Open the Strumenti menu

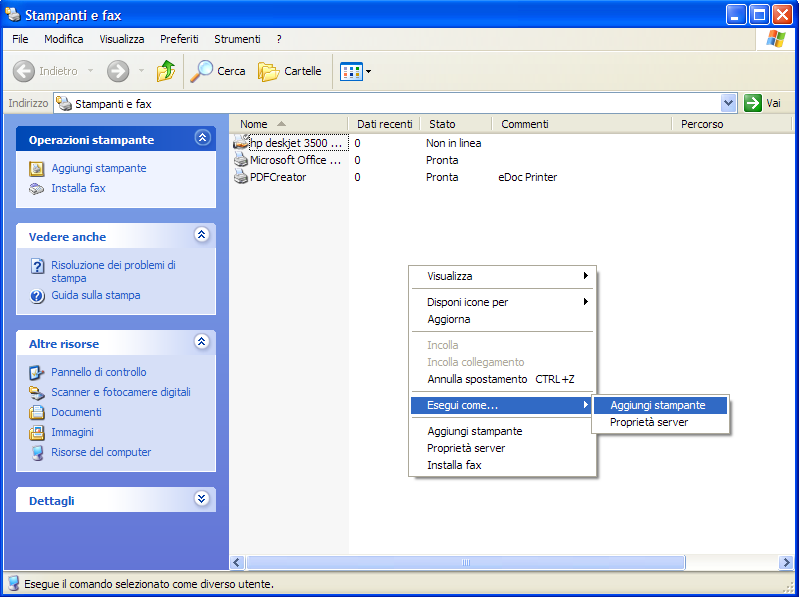click(237, 39)
